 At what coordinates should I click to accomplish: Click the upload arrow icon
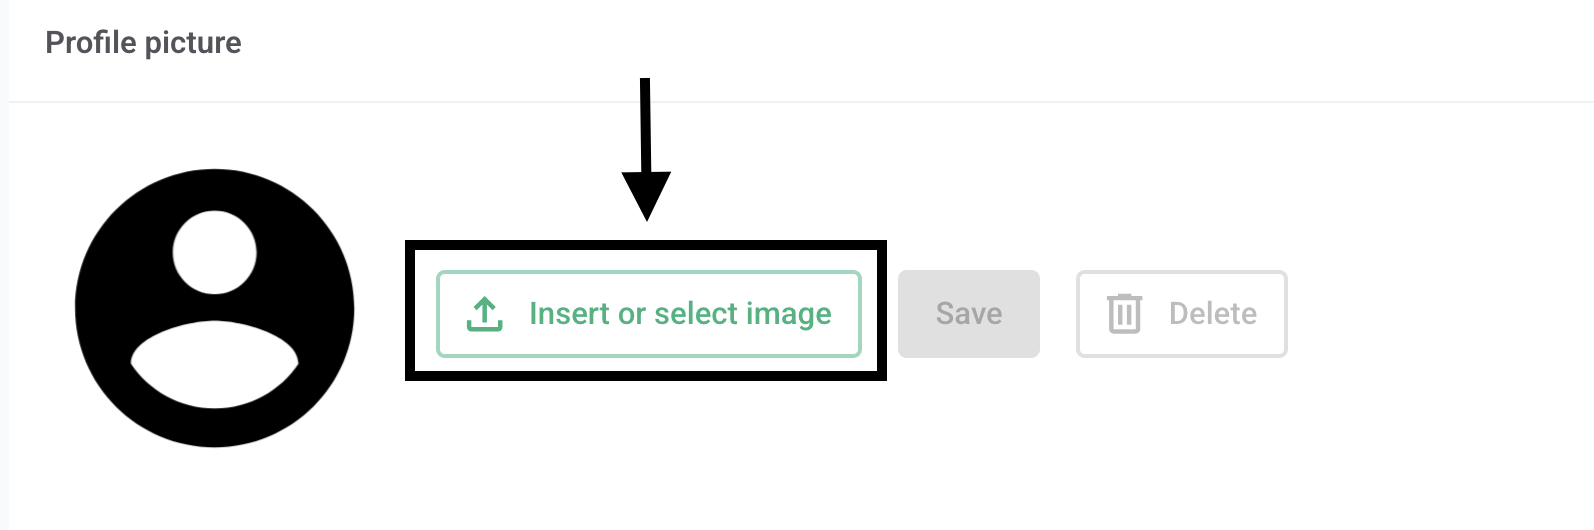[x=485, y=314]
